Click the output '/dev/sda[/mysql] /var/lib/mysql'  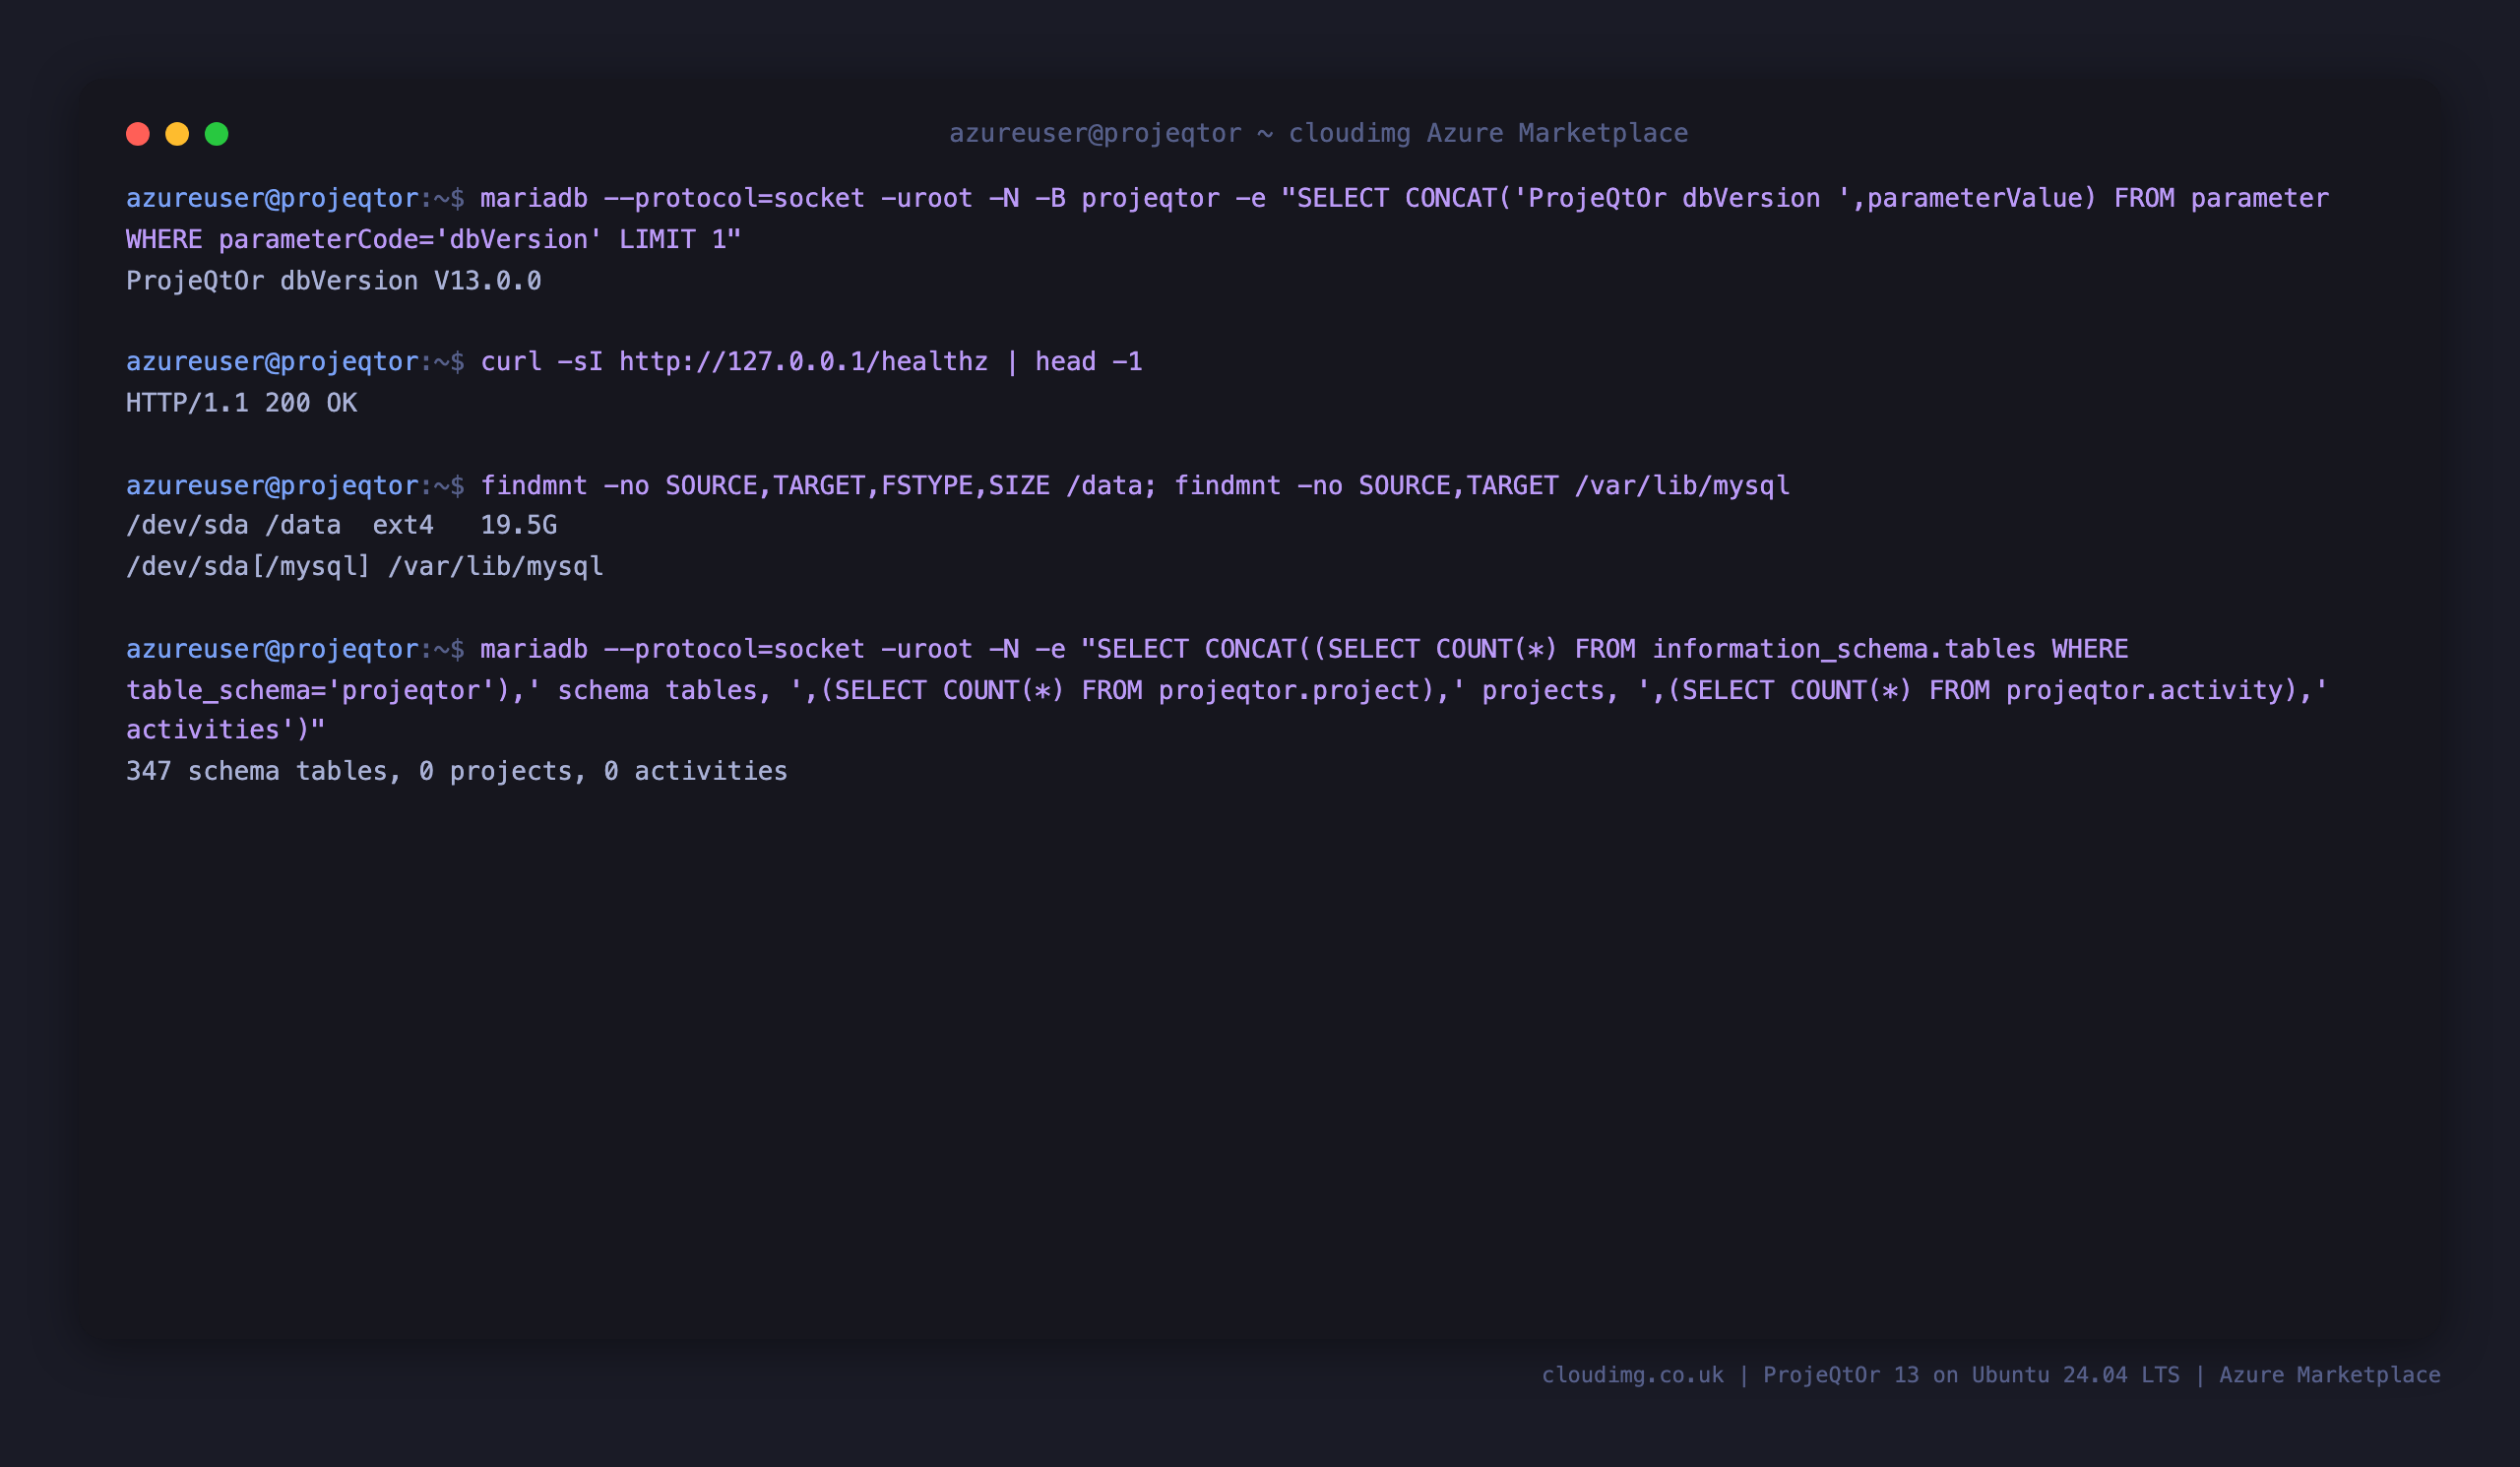tap(365, 567)
